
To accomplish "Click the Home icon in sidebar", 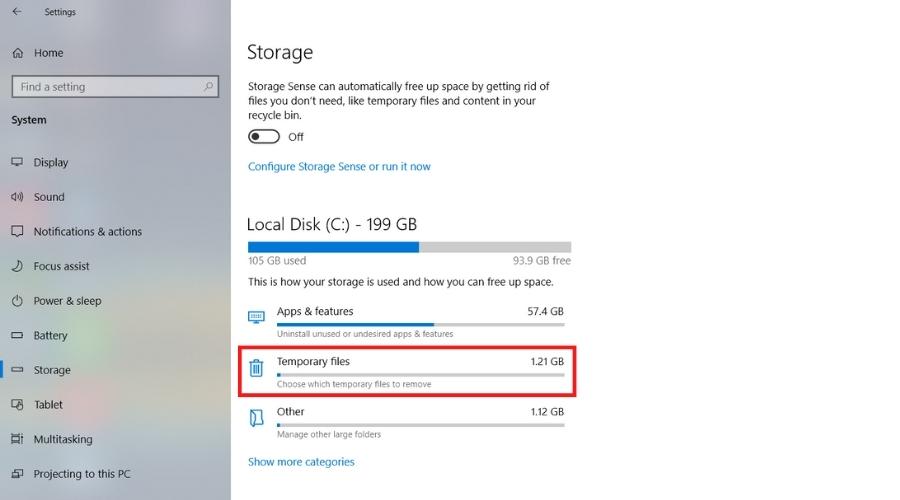I will (18, 53).
